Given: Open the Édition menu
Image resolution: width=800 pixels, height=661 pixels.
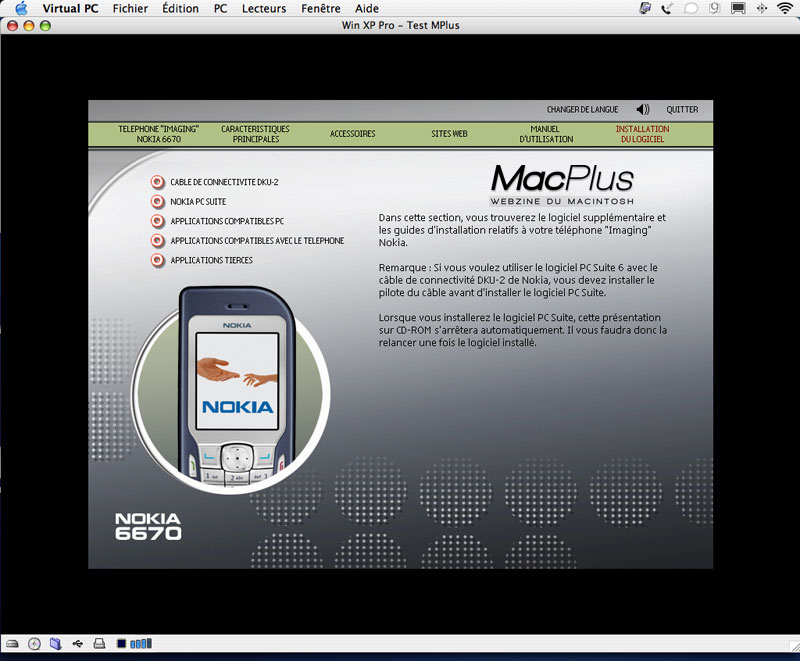Looking at the screenshot, I should pos(180,9).
